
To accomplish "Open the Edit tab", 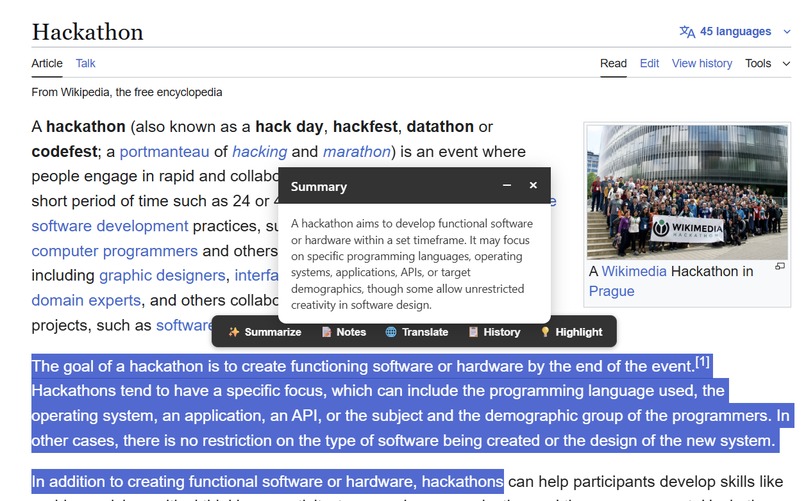I will (x=649, y=64).
